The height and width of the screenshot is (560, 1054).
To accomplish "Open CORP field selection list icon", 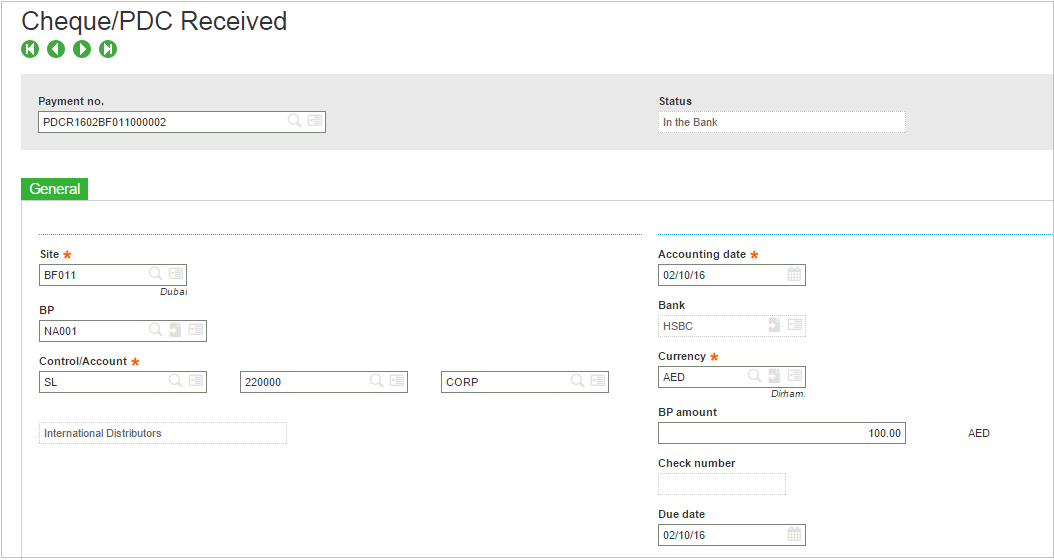I will tap(598, 381).
